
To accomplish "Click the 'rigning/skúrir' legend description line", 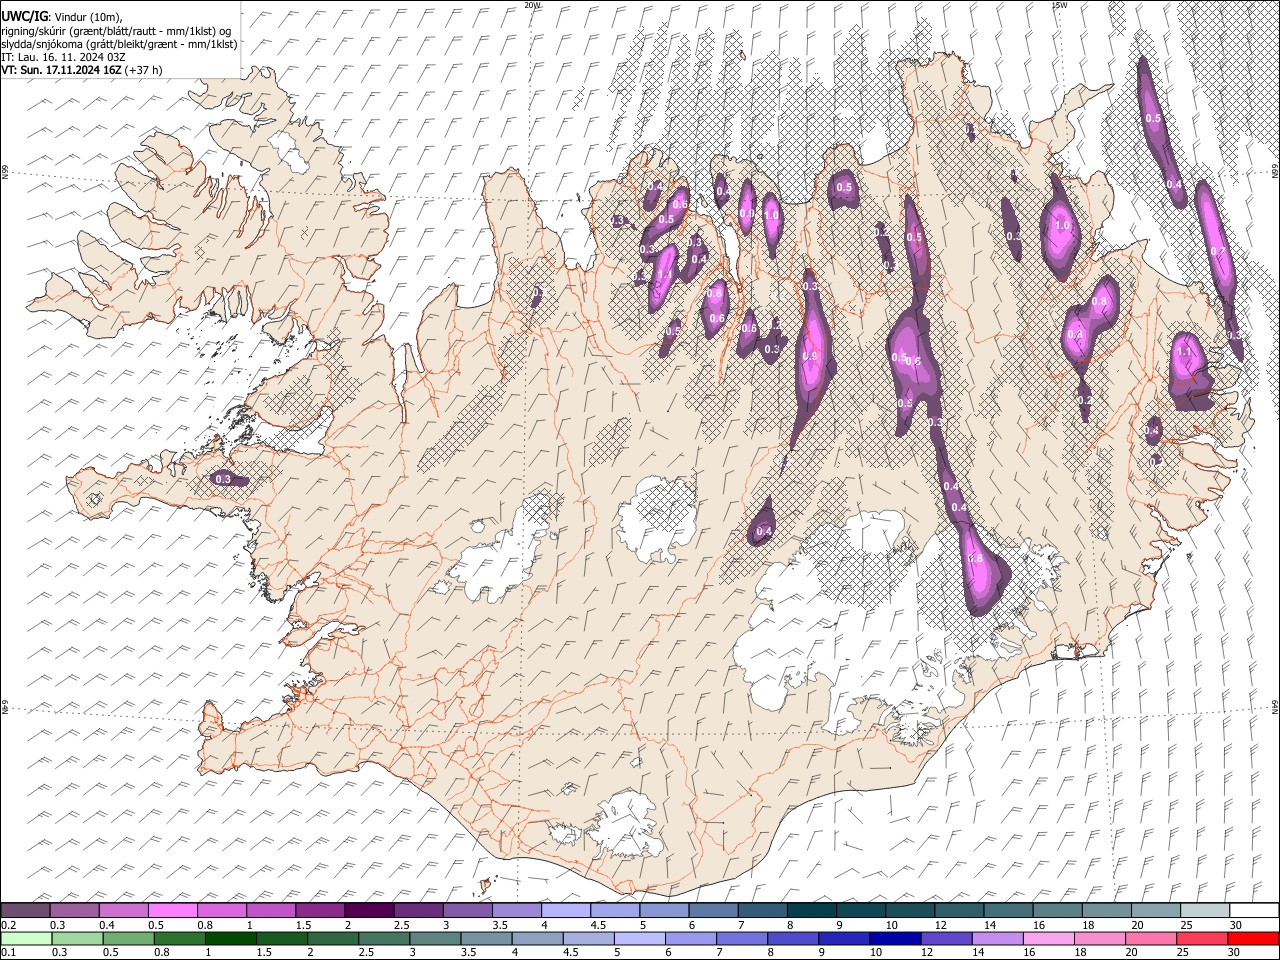I will click(x=117, y=31).
